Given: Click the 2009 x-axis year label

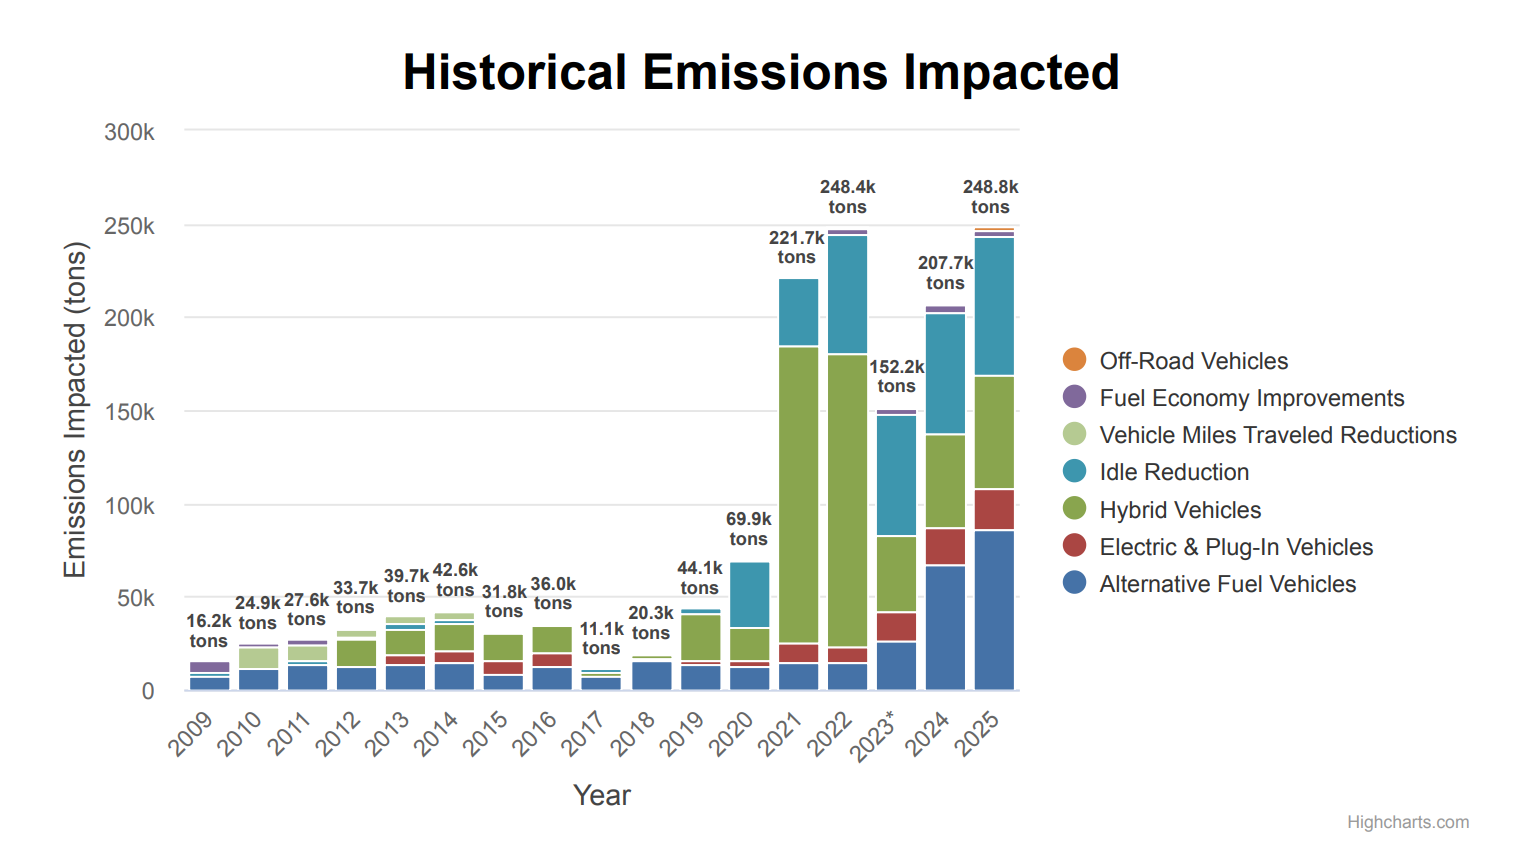Looking at the screenshot, I should (x=190, y=733).
